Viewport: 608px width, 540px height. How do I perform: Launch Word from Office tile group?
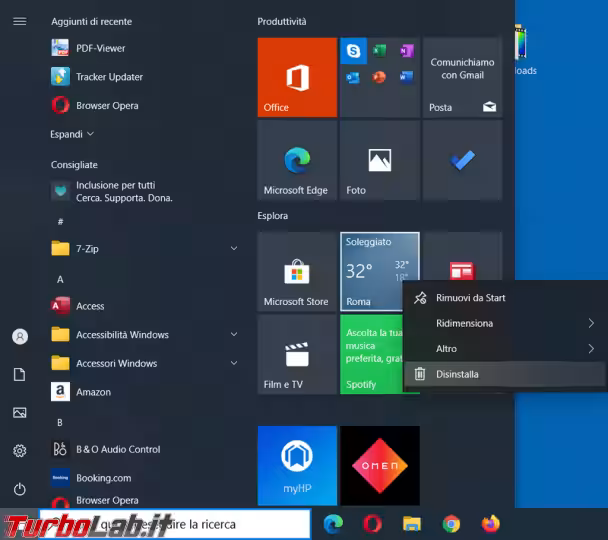pos(406,77)
